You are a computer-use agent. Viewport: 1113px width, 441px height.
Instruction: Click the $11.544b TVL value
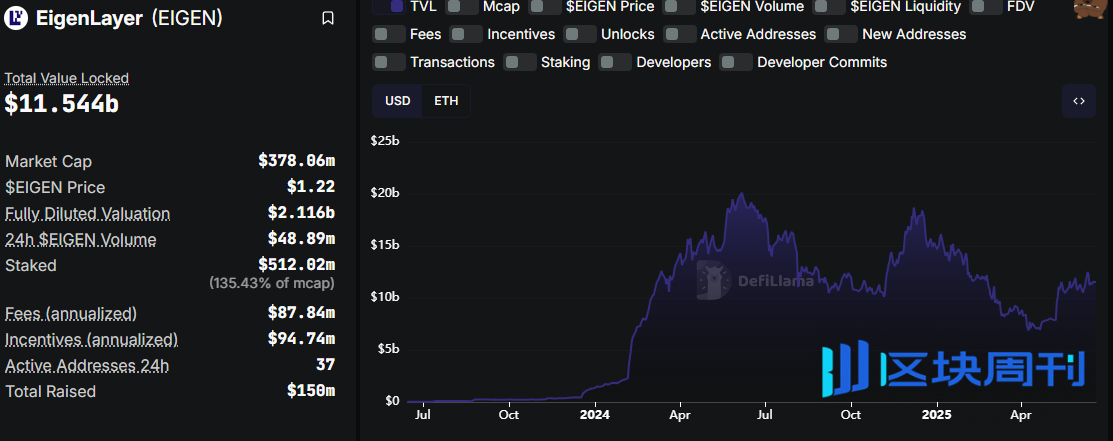(x=62, y=104)
